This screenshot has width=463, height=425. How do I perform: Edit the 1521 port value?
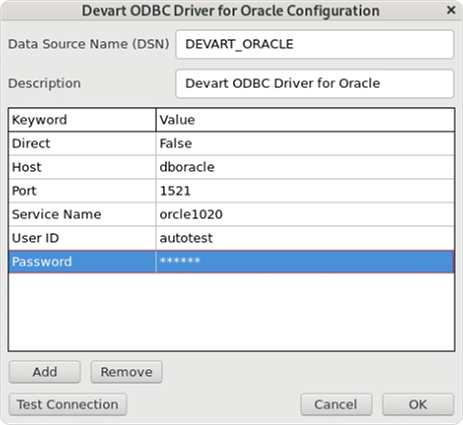[x=305, y=191]
